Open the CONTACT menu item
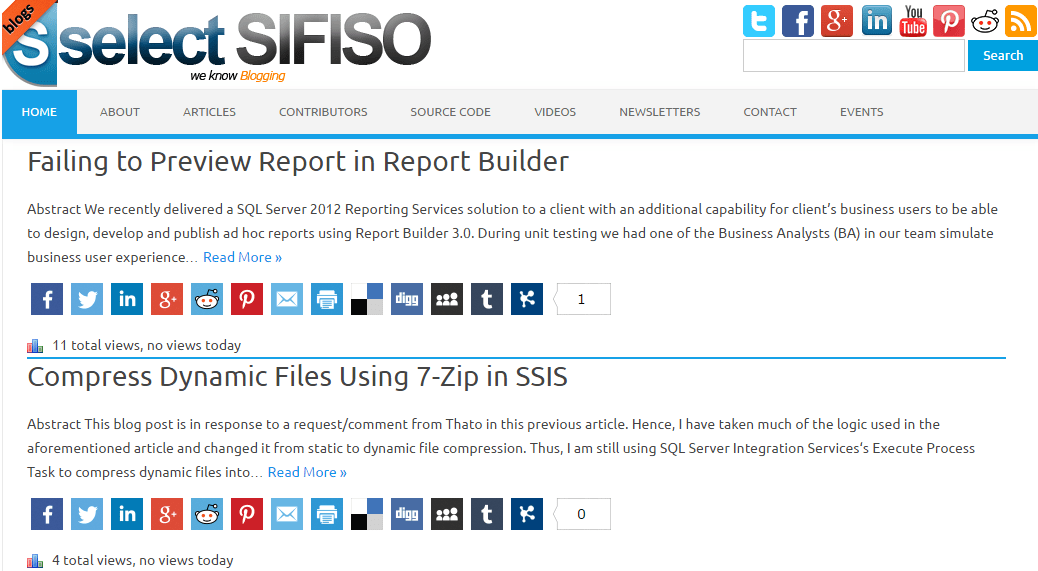This screenshot has height=571, width=1038. [x=770, y=112]
